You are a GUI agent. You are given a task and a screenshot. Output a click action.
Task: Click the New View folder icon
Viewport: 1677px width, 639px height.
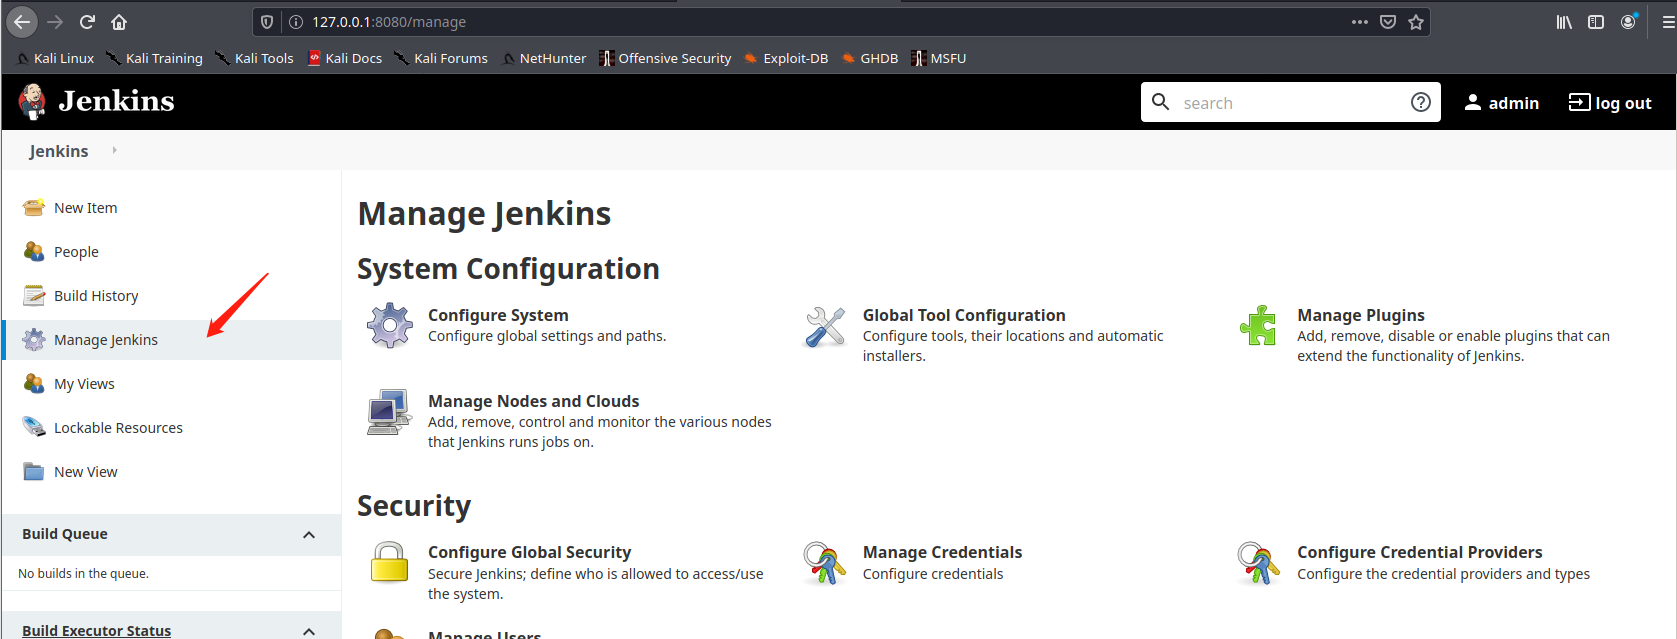click(x=34, y=472)
